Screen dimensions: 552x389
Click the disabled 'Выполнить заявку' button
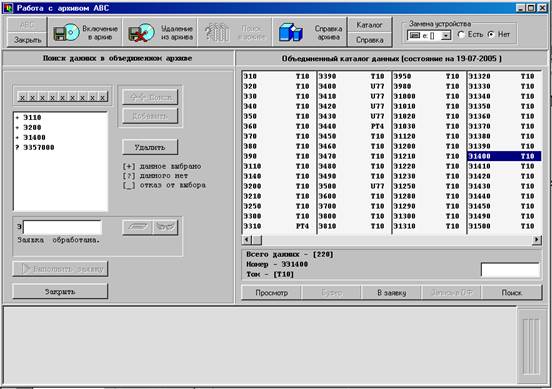tap(60, 269)
